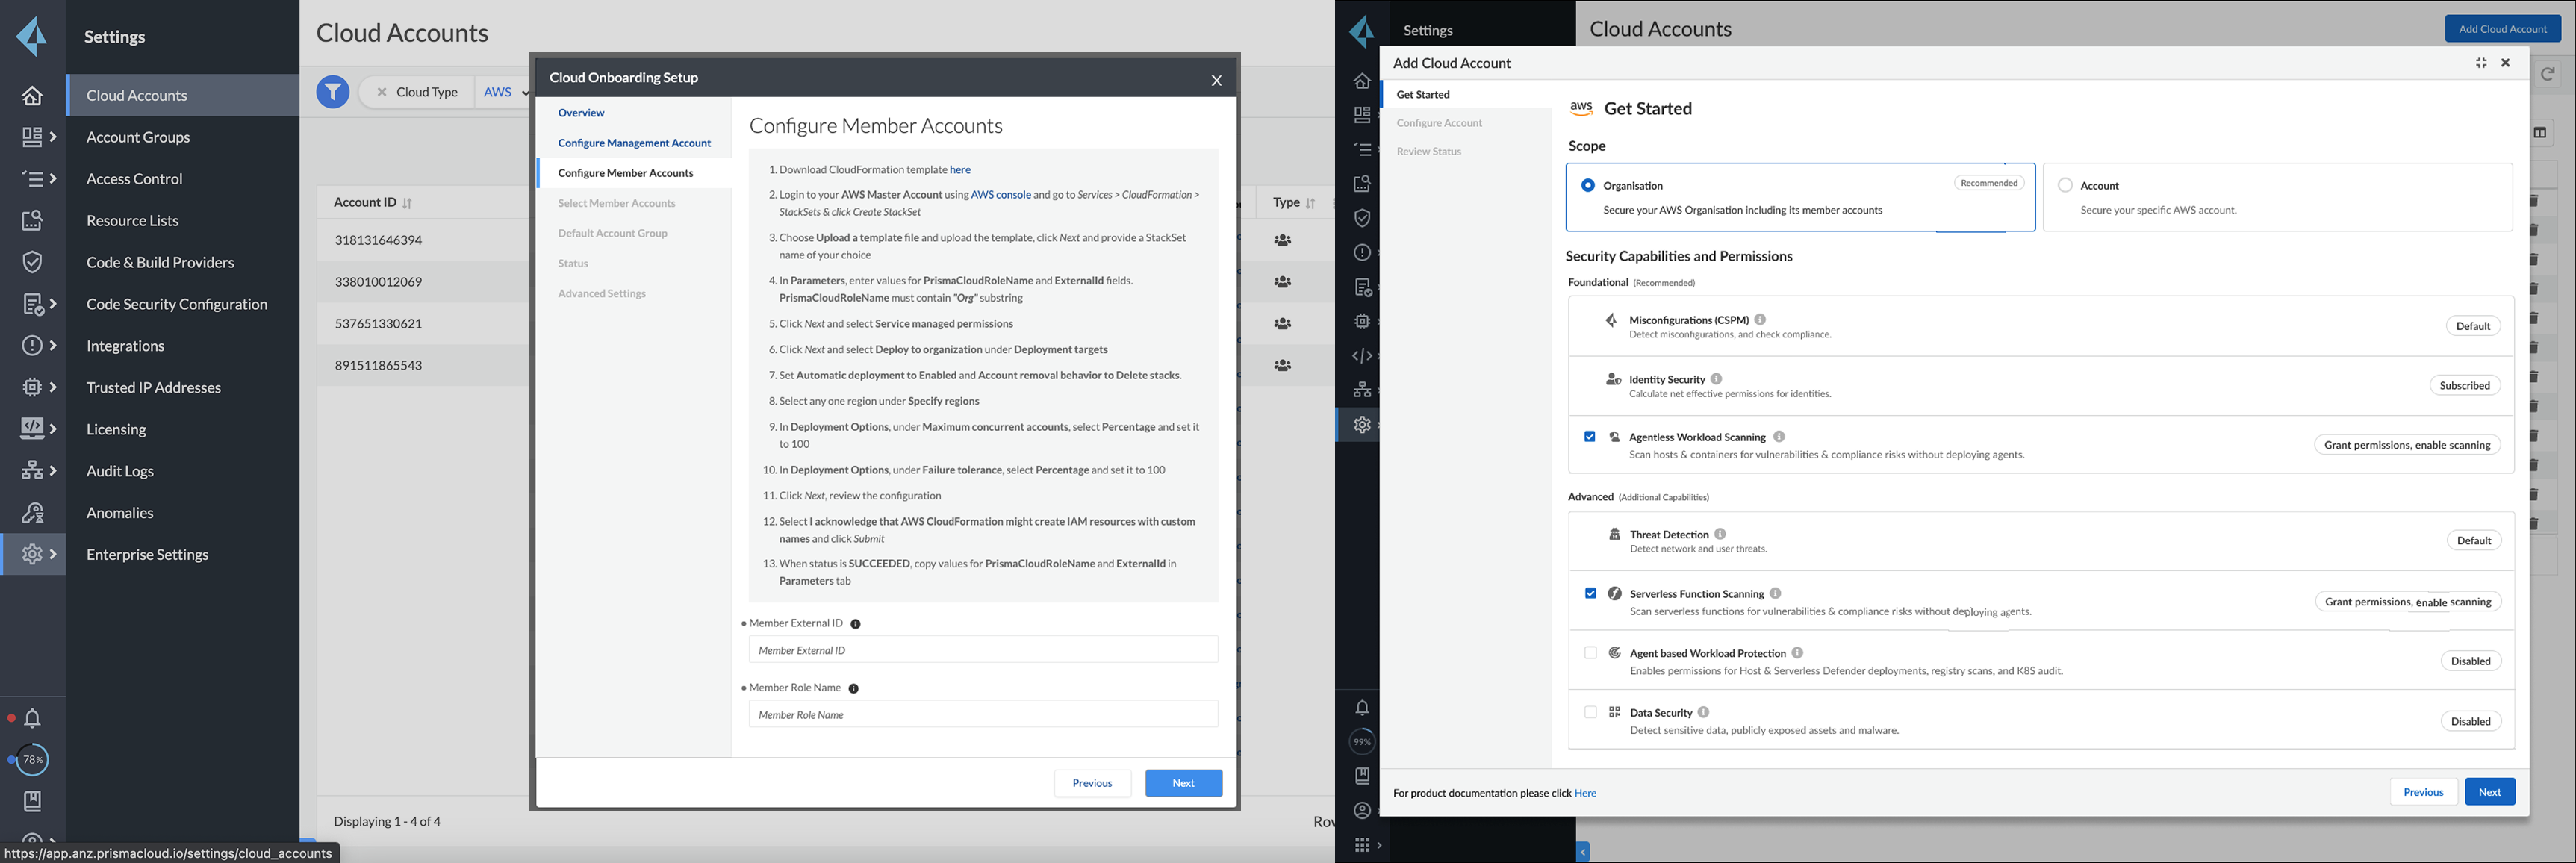This screenshot has width=2576, height=863.
Task: Click the column layout icon below the refresh icon
Action: [2540, 133]
